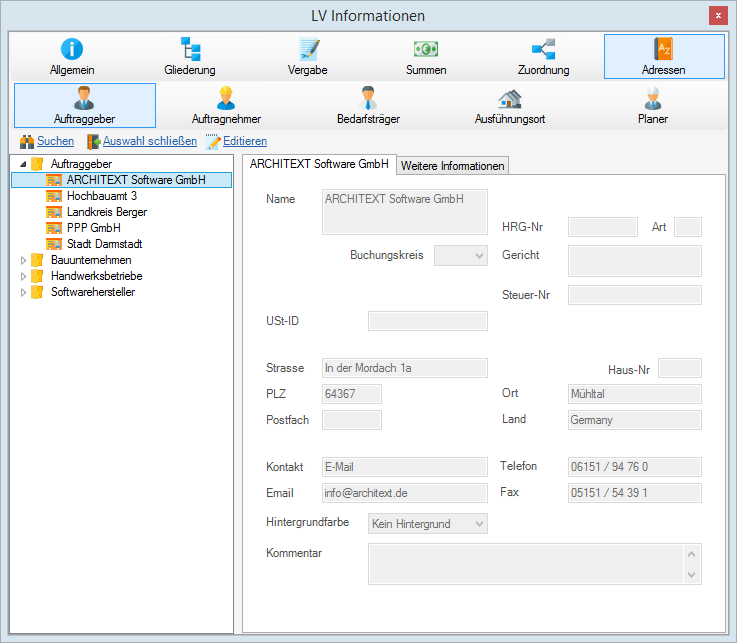Collapse the Auftraggeber tree node
This screenshot has height=643, width=737.
click(23, 164)
